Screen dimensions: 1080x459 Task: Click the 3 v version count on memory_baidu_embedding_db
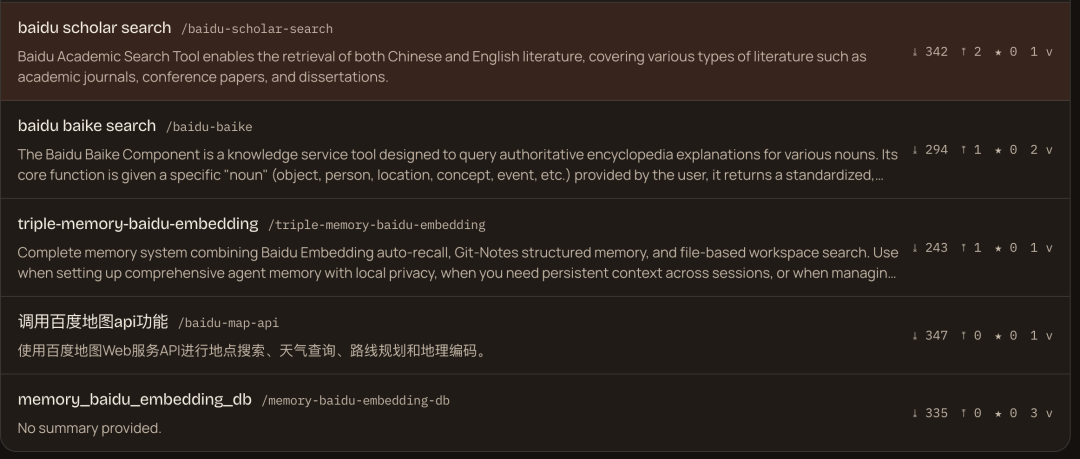(x=1041, y=413)
